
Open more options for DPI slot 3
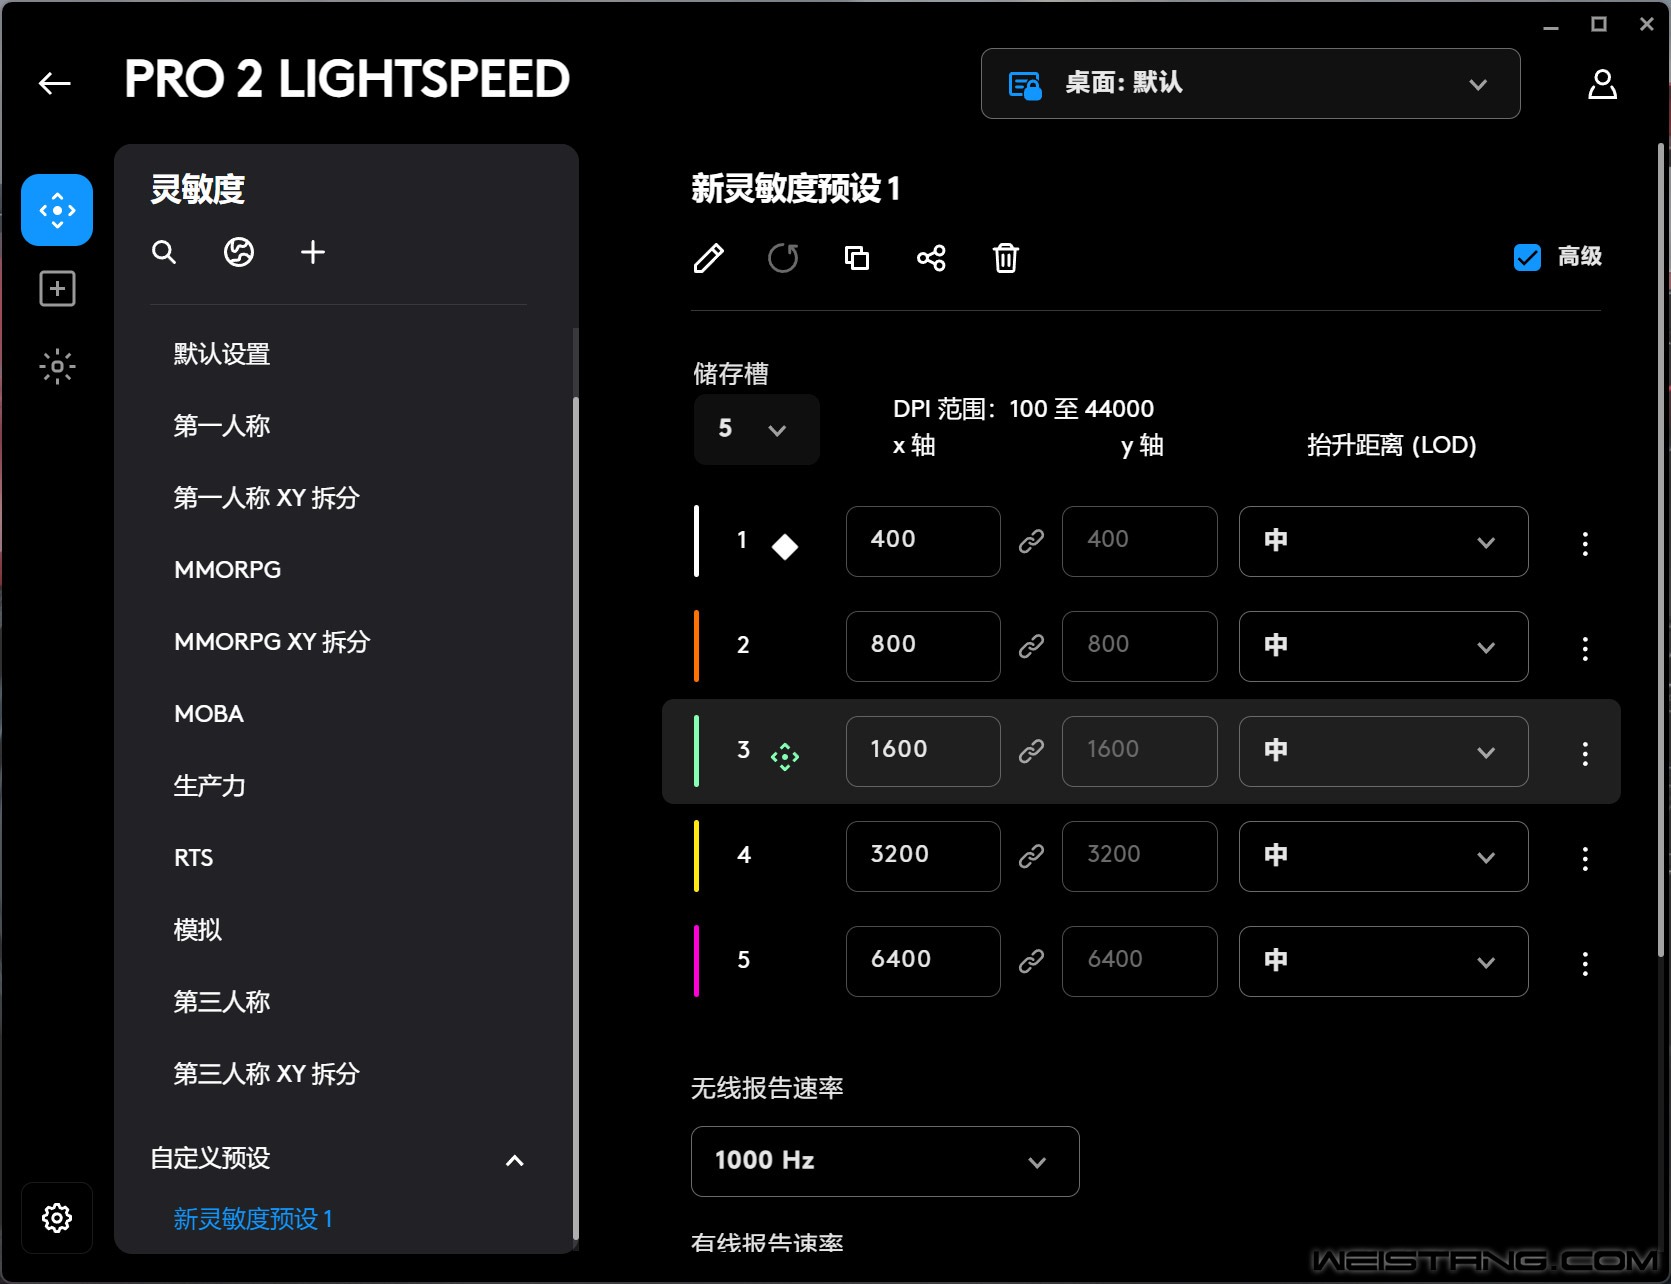click(x=1585, y=754)
